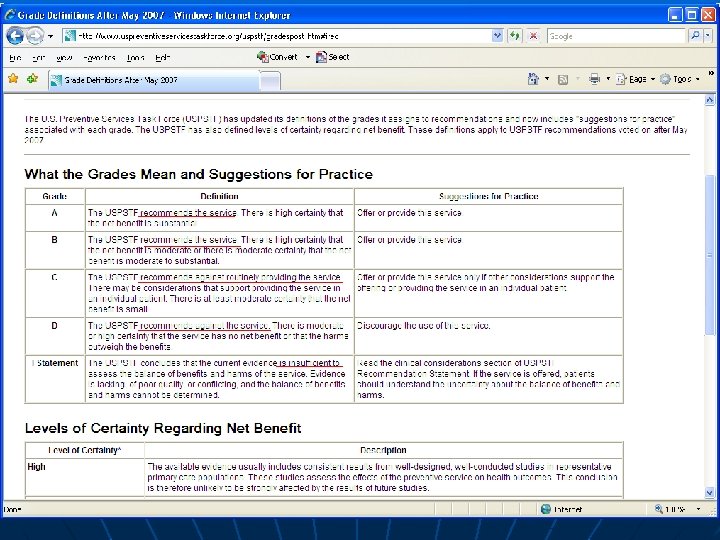
Task: Click the RSS Feeds icon
Action: [x=563, y=79]
